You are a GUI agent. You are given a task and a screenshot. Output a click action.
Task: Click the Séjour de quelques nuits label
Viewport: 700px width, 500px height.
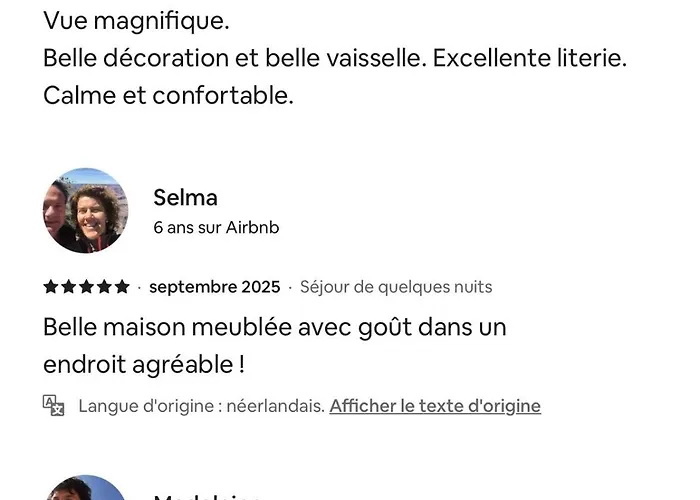tap(396, 287)
